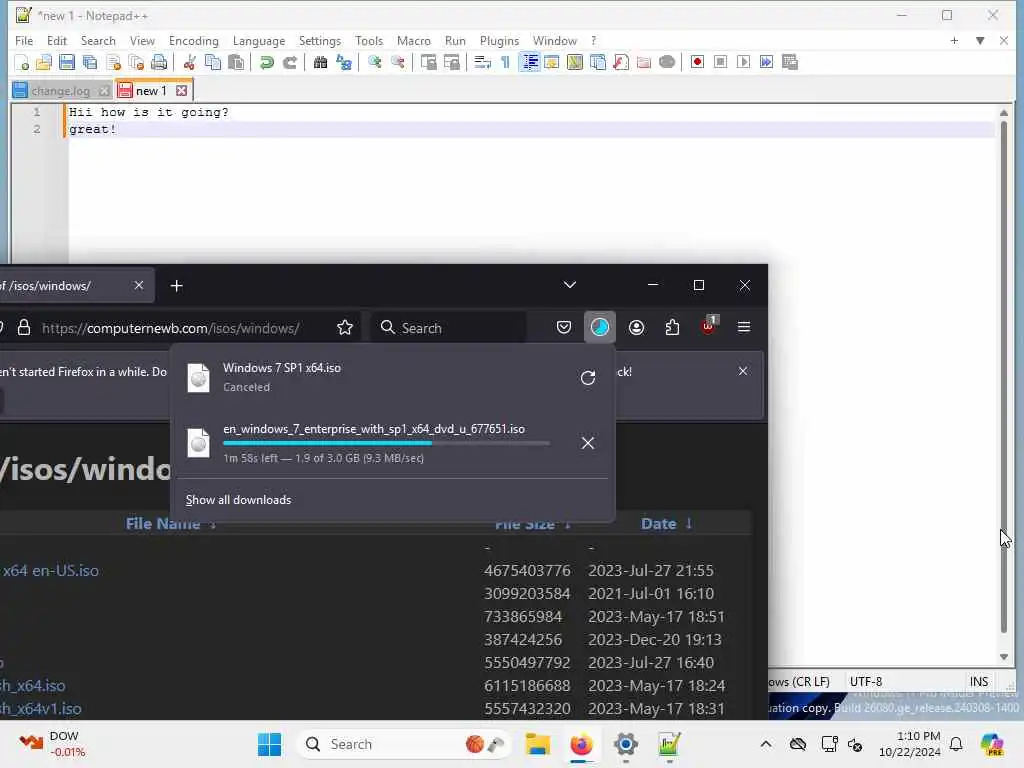Undo last edit with green arrow
Viewport: 1024px width, 768px height.
(266, 62)
